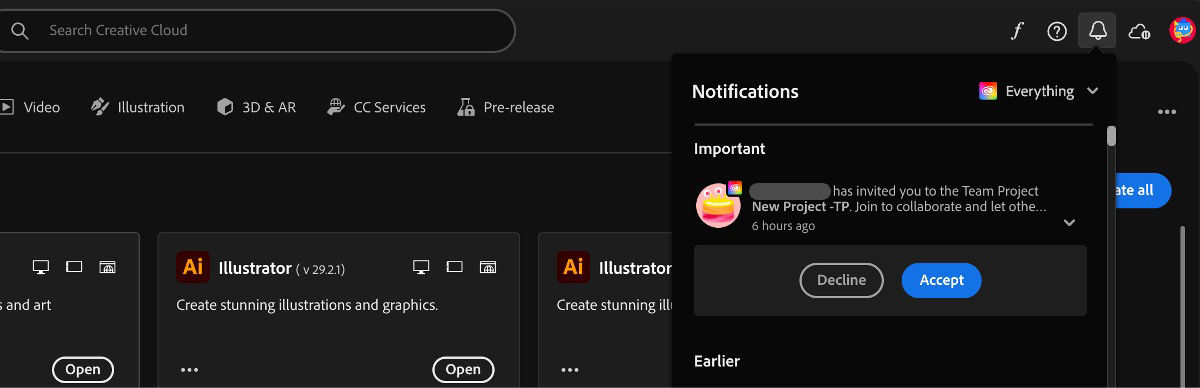Open the Fonts italic f icon

(1017, 31)
